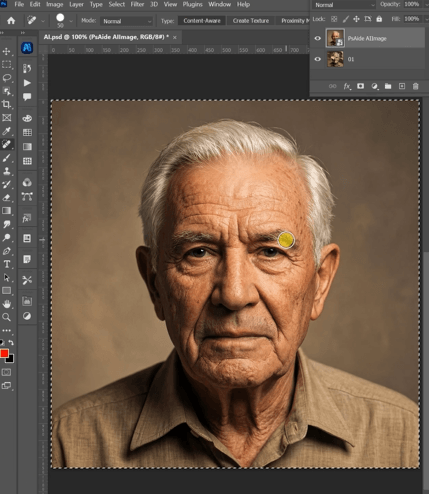Select the Frame tool
Viewport: 429px width, 494px height.
click(6, 118)
